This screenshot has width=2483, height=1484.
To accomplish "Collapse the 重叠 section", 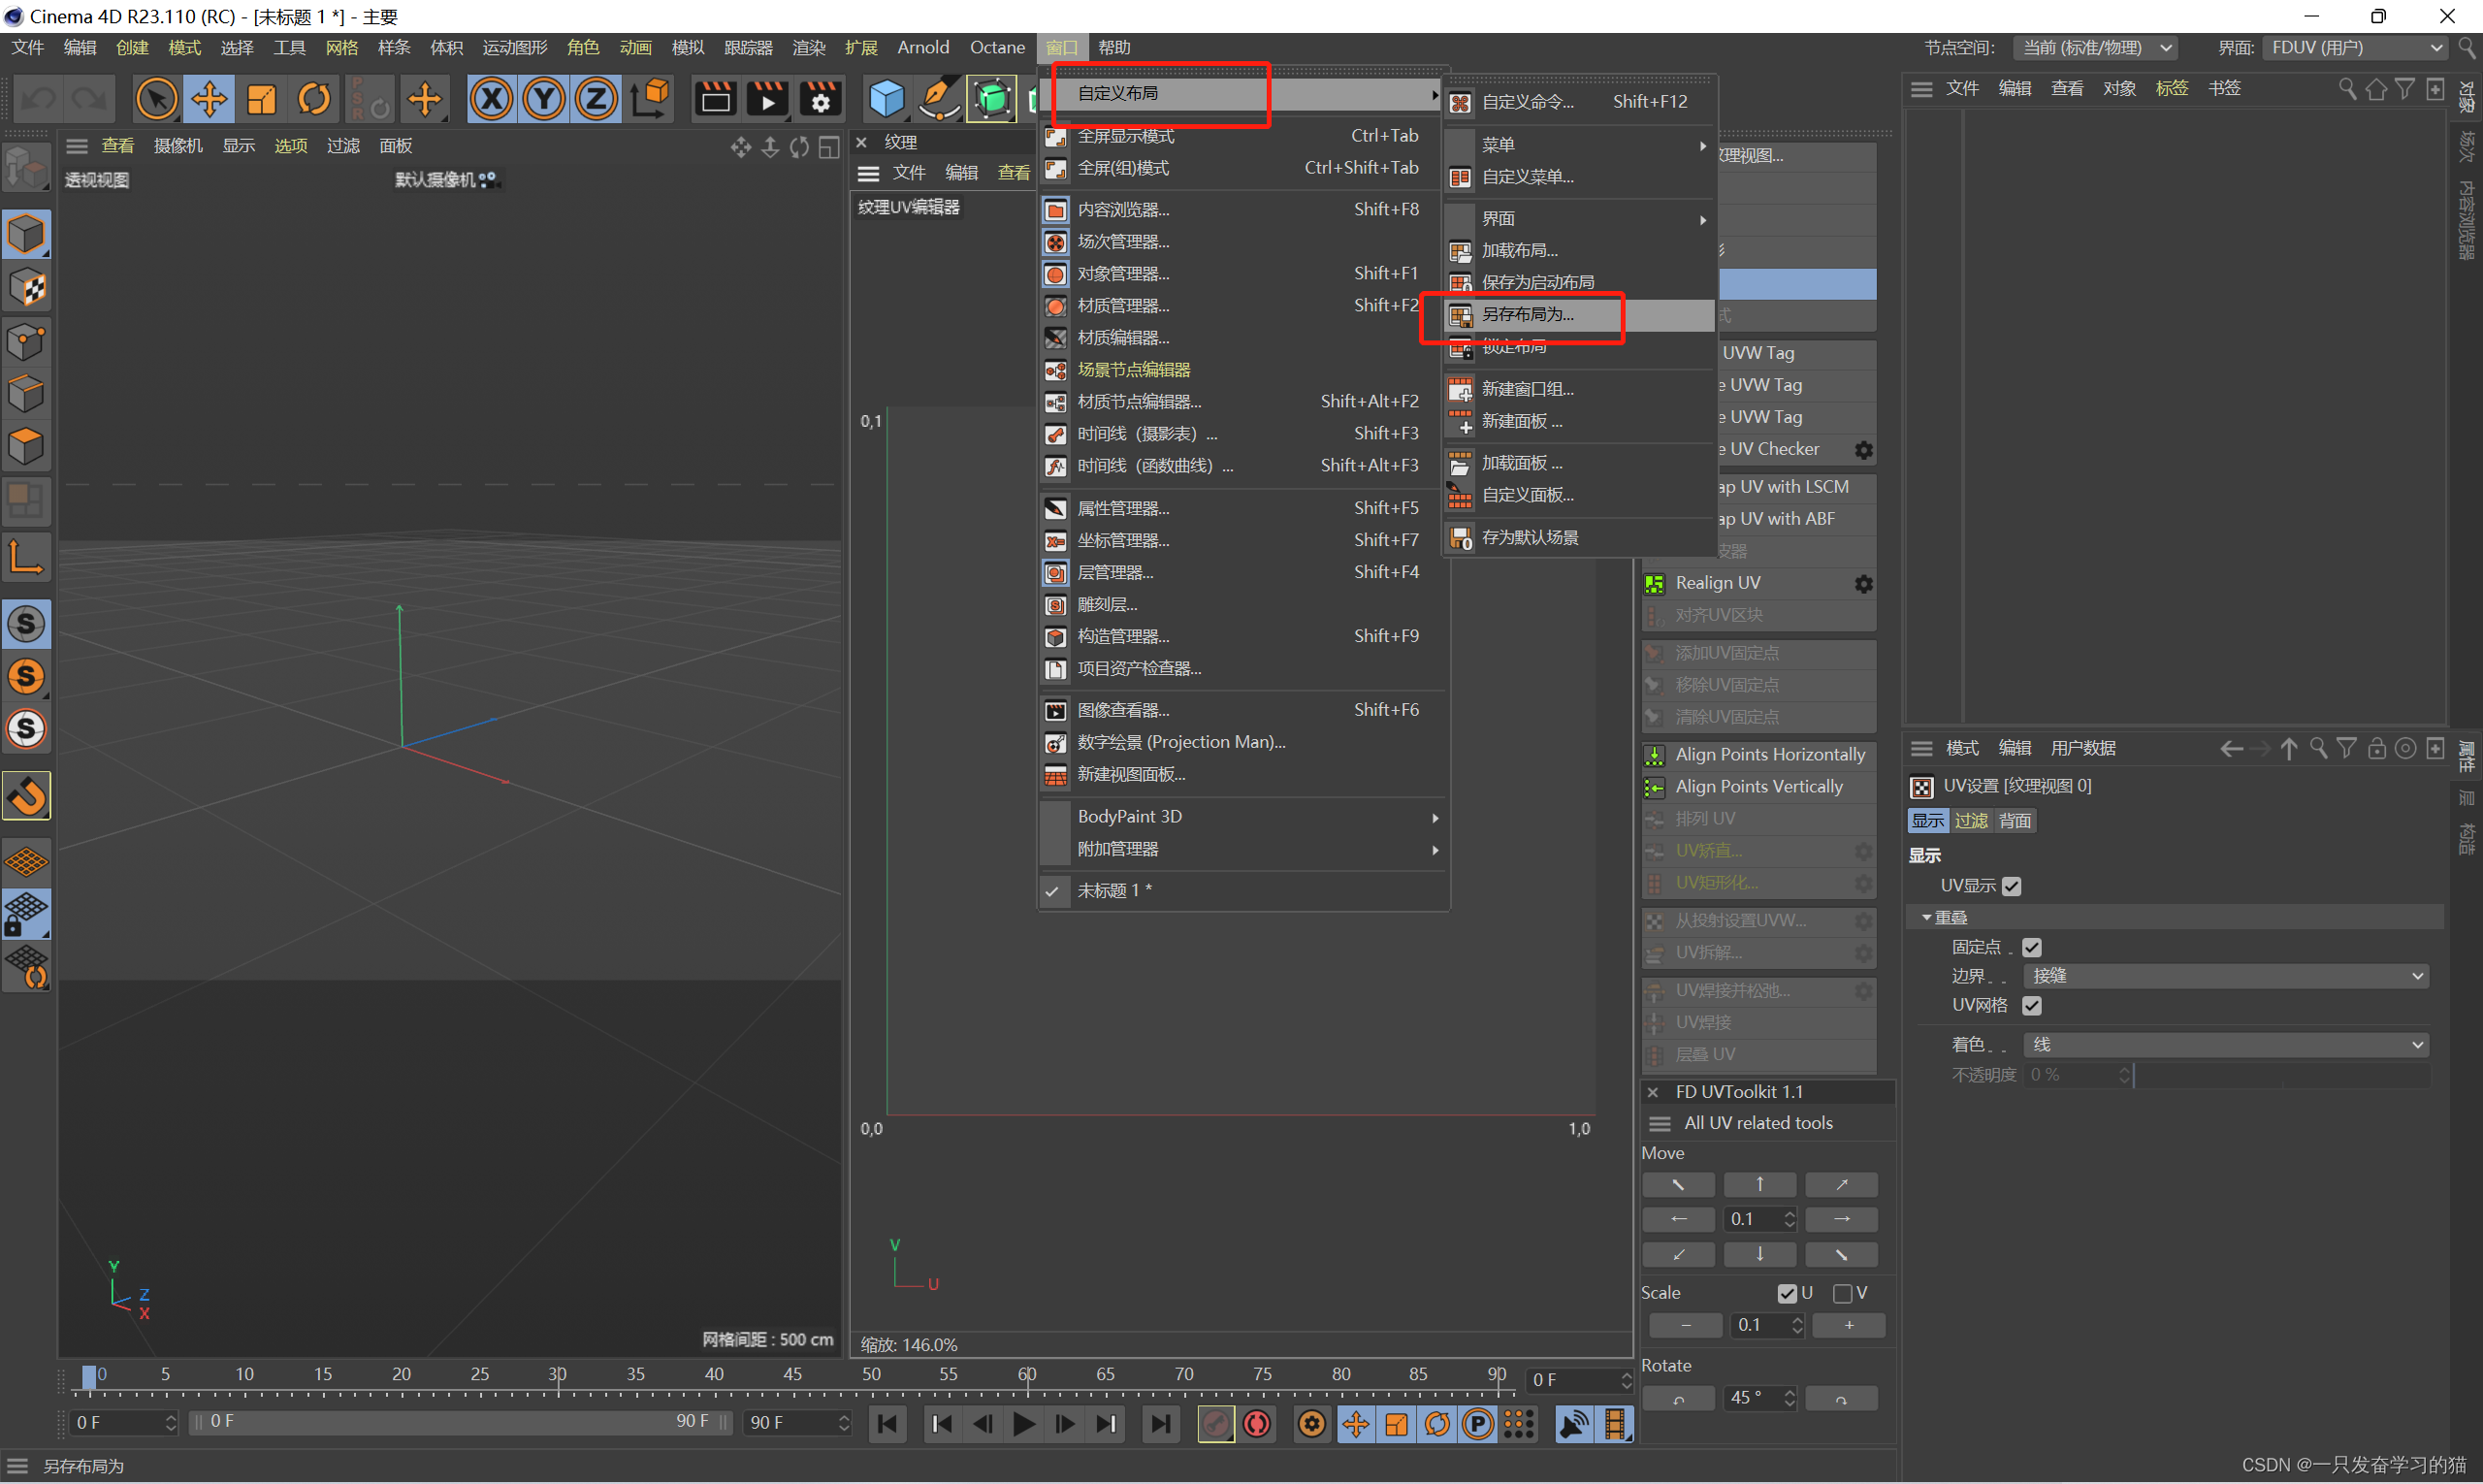I will tap(1926, 917).
